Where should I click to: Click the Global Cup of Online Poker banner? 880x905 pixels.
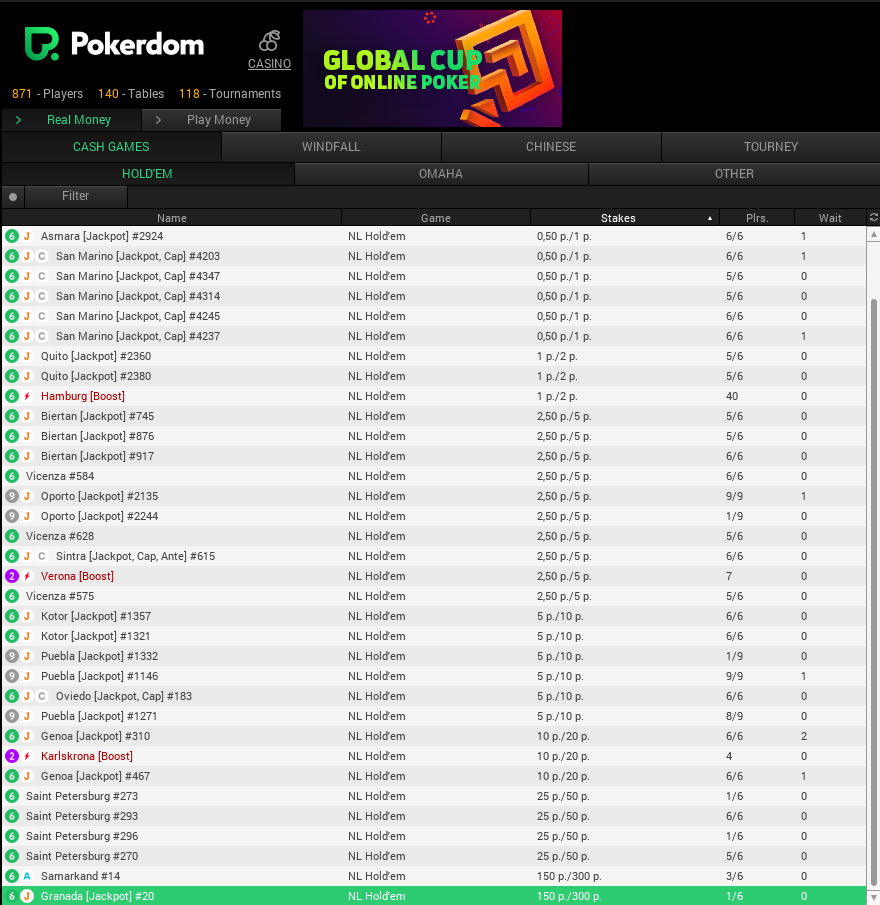click(431, 68)
